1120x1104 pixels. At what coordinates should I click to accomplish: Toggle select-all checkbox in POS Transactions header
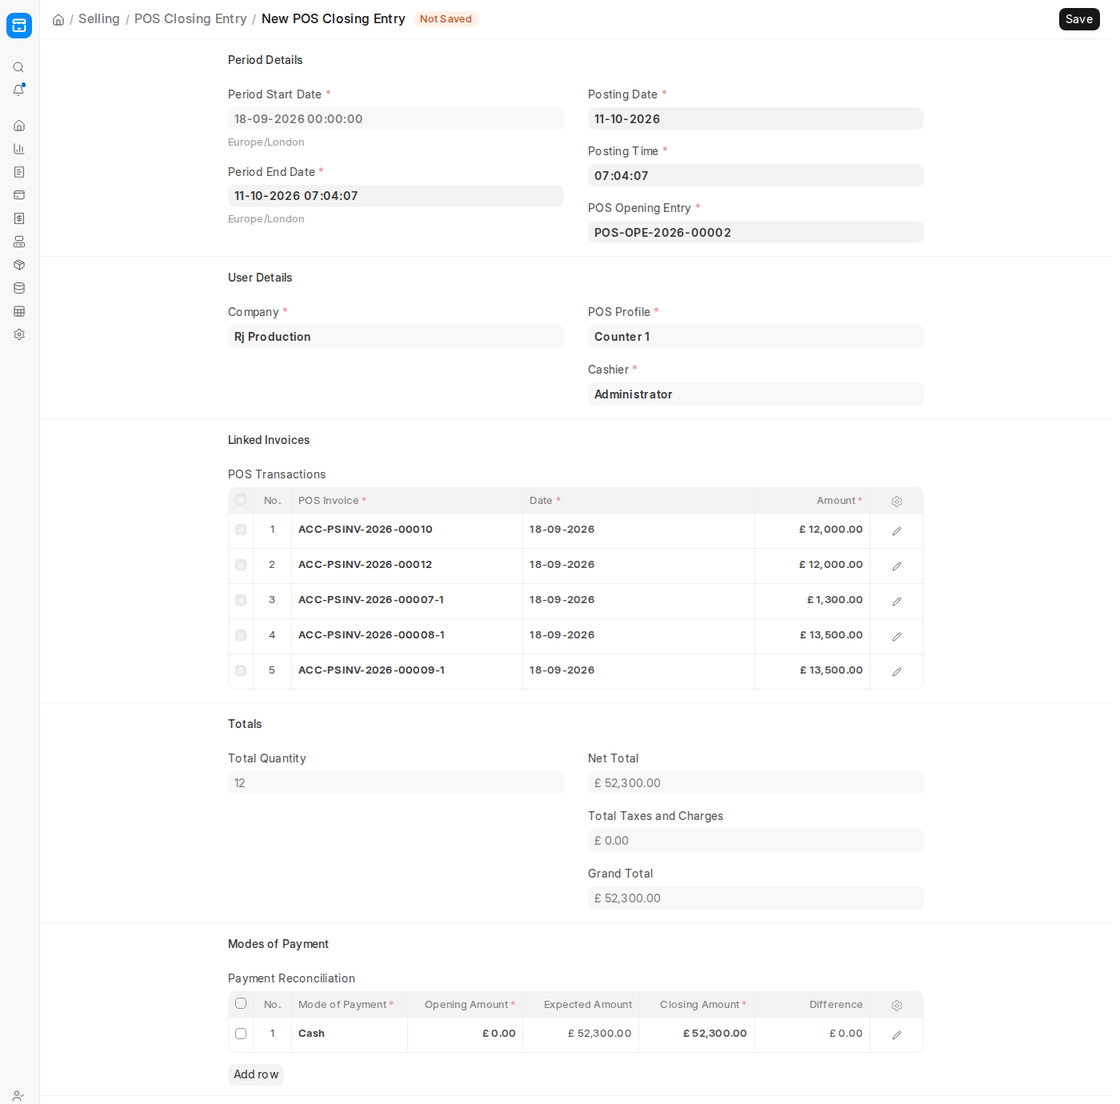pos(241,500)
